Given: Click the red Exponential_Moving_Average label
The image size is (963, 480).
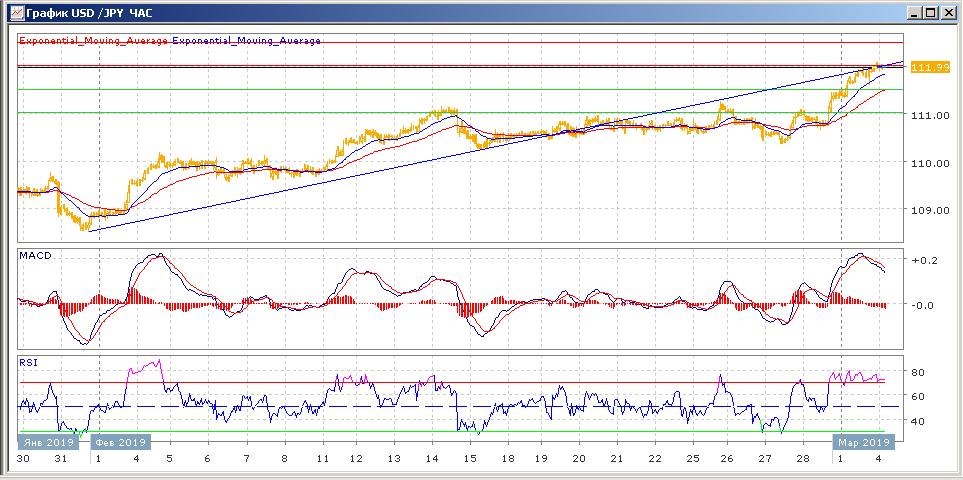Looking at the screenshot, I should tap(93, 41).
